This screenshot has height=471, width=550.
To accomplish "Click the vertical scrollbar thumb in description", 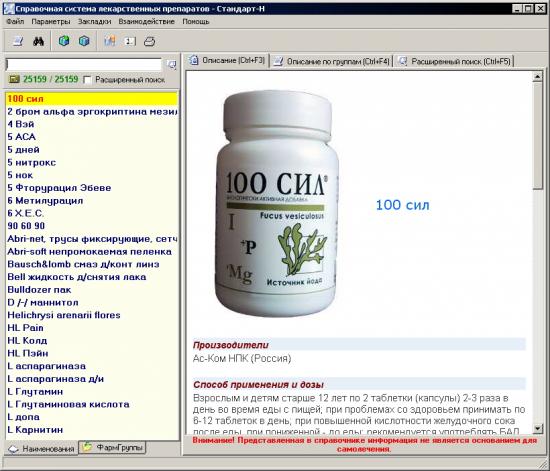I will click(537, 136).
